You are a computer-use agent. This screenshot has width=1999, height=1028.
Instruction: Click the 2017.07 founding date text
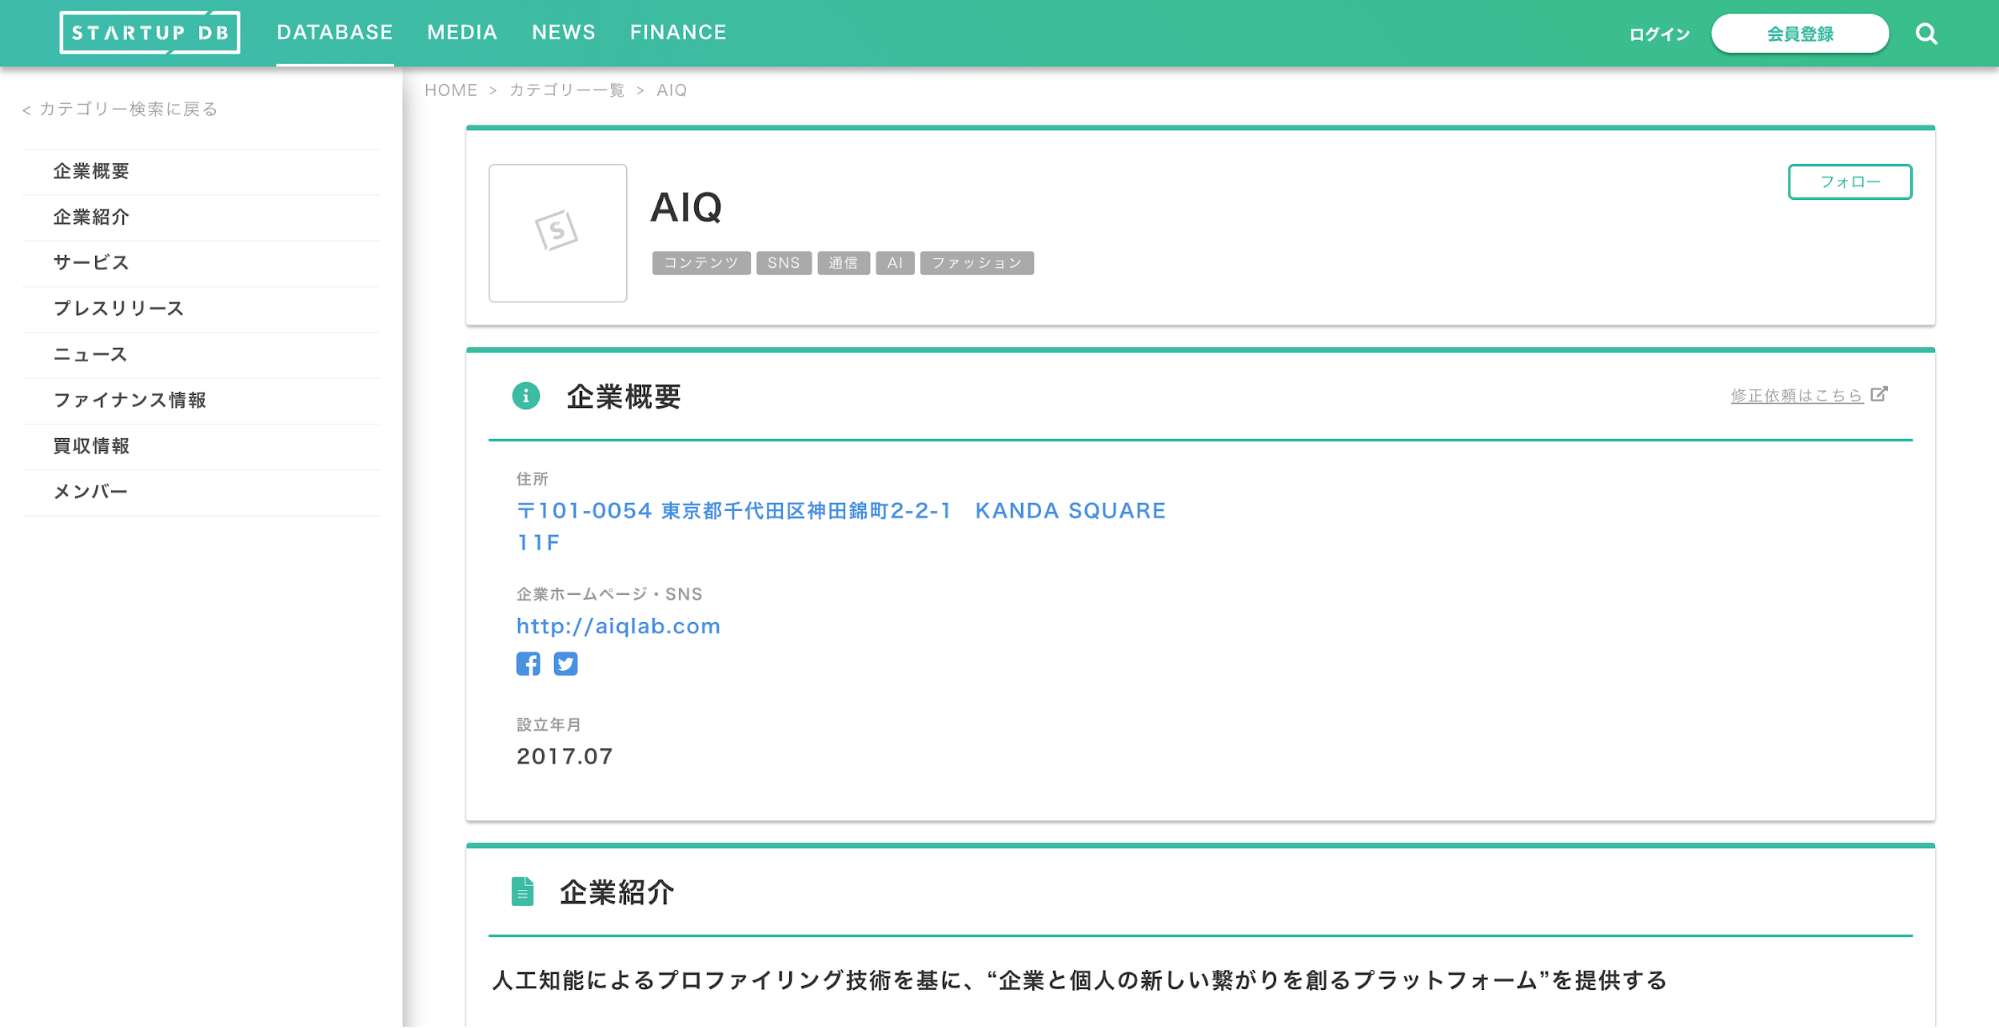[565, 757]
